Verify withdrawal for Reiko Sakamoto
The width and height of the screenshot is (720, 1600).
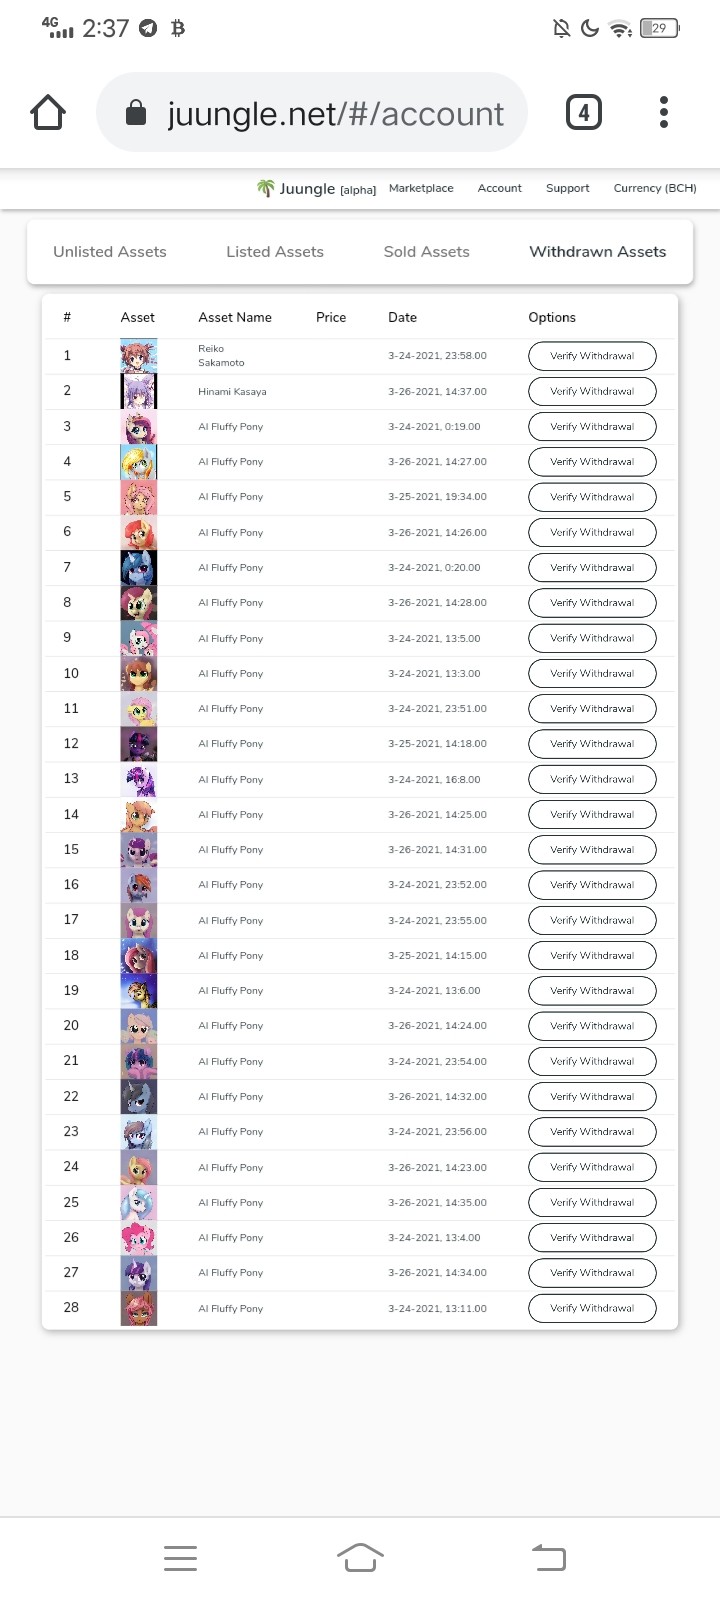tap(592, 356)
